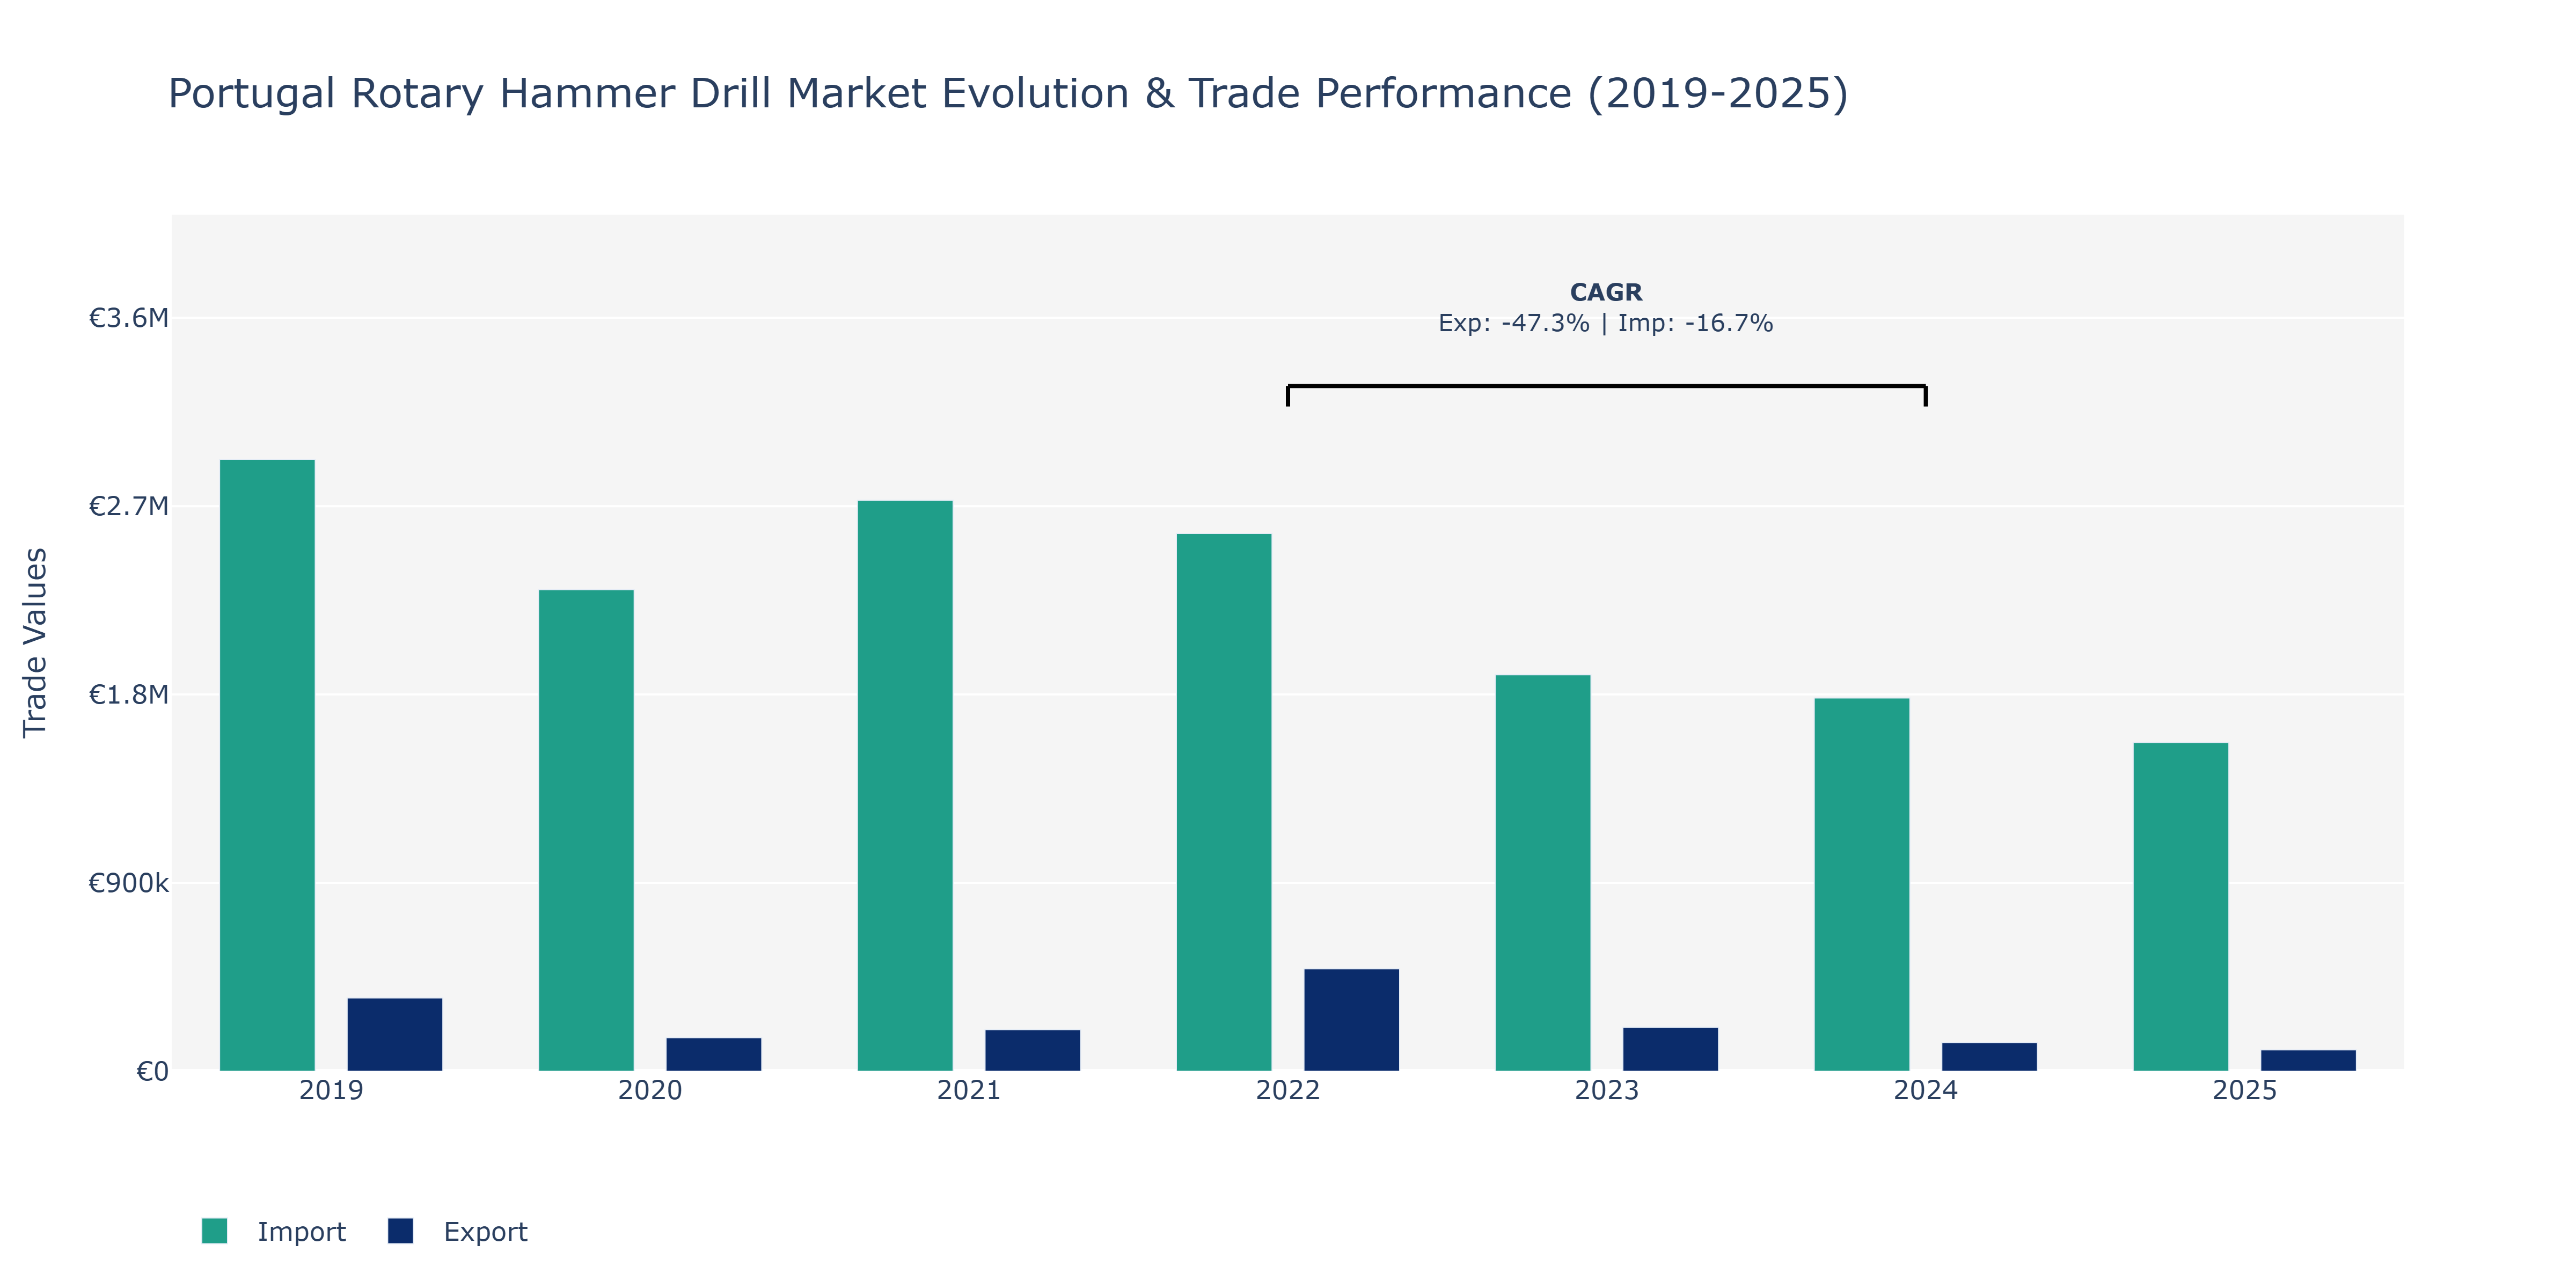Click the 2019 x-axis label
Viewport: 2576px width, 1288px height.
click(x=331, y=1090)
